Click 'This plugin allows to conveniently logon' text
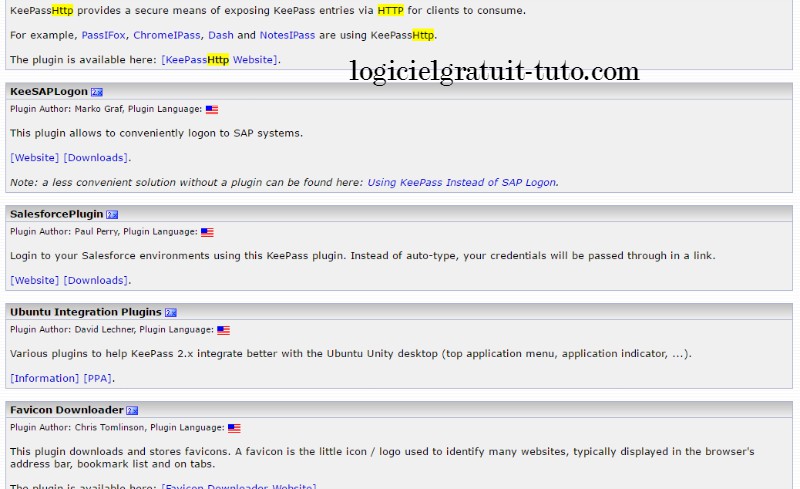The image size is (800, 489). click(156, 133)
